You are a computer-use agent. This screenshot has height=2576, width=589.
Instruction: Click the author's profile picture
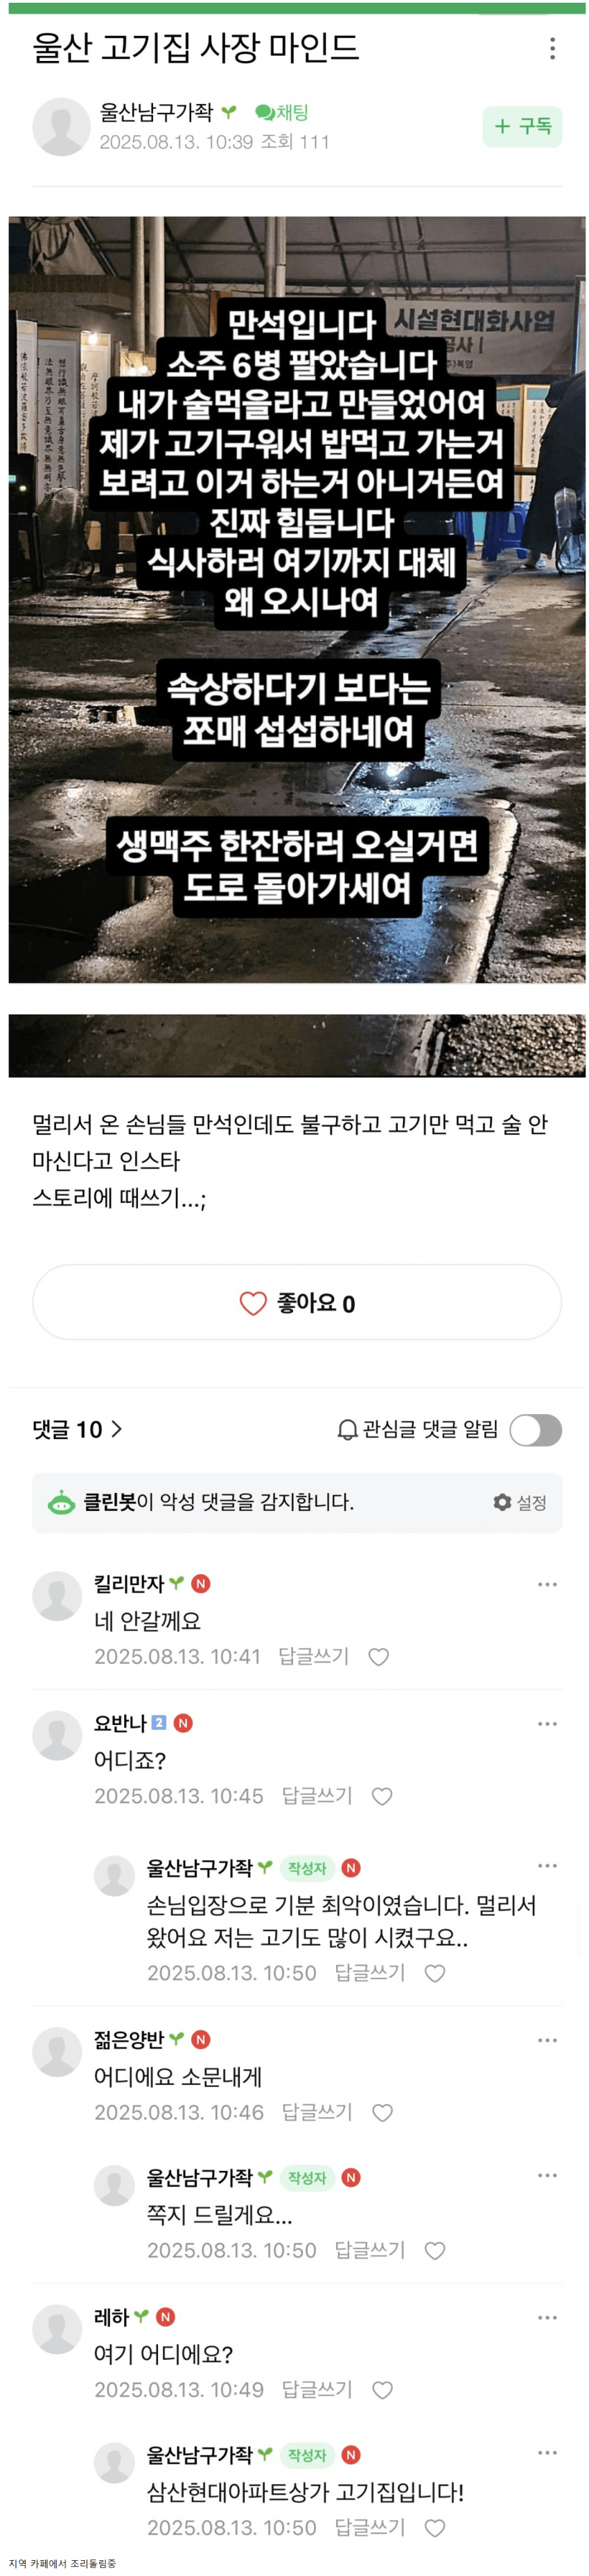pyautogui.click(x=63, y=128)
